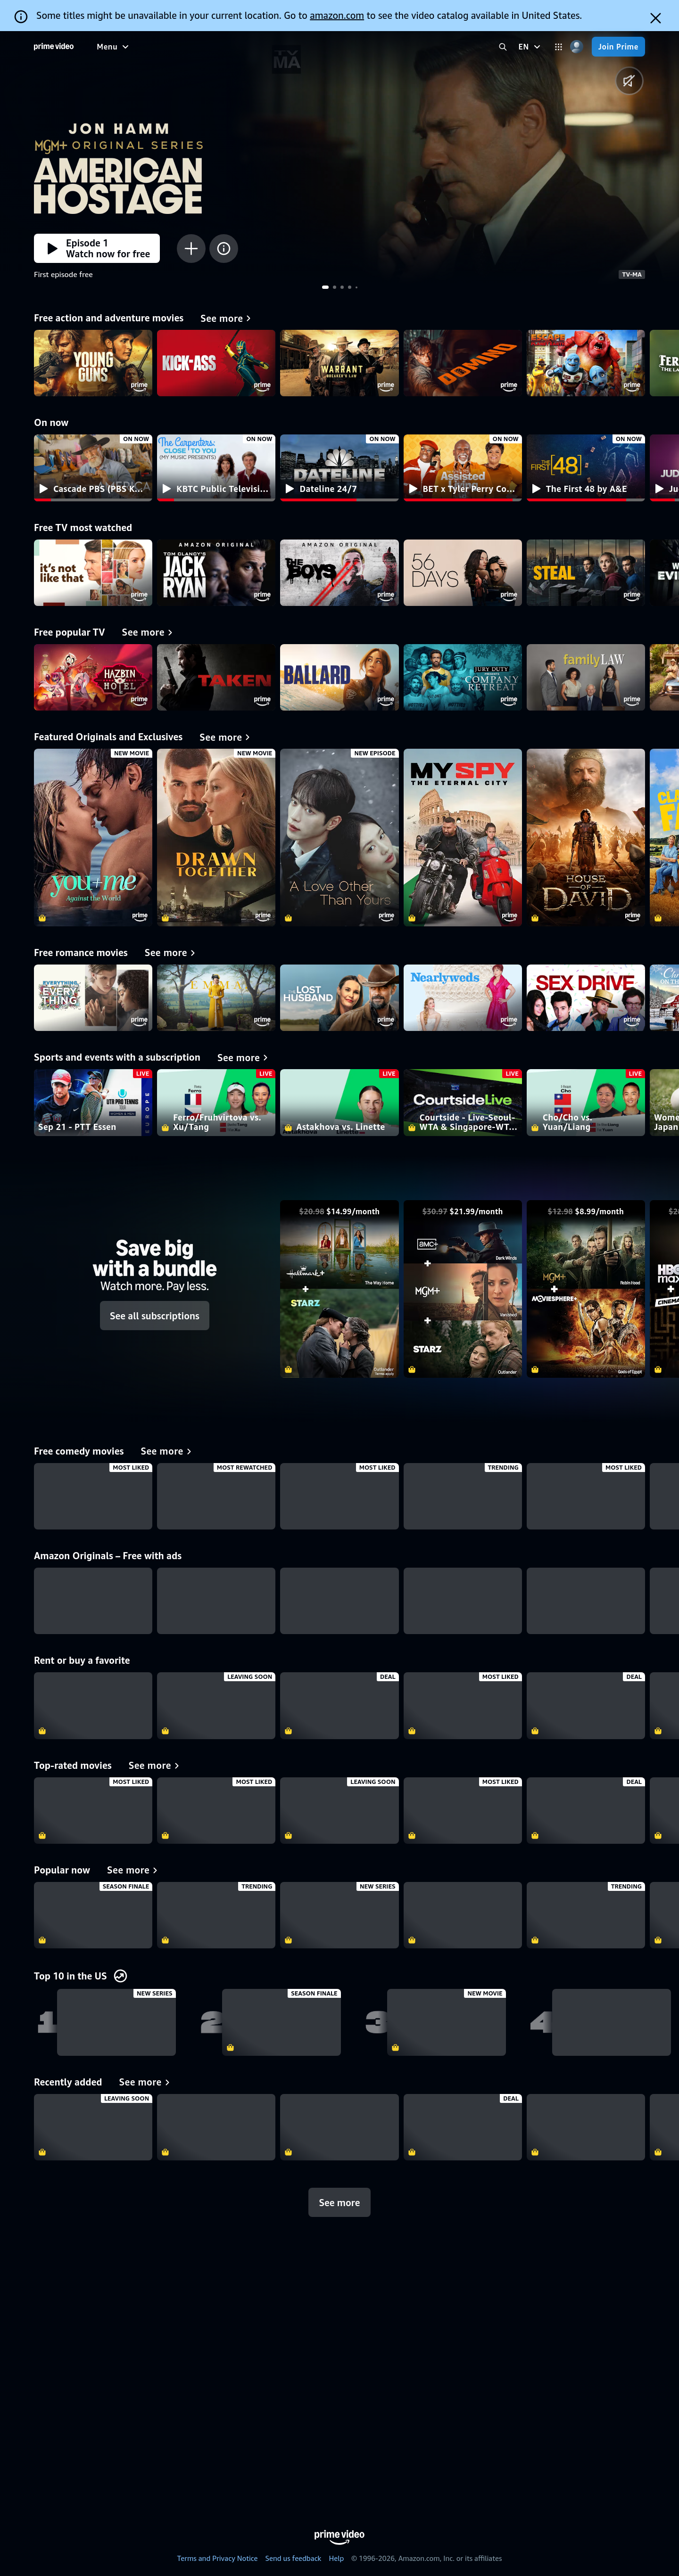Click the Join Prime button
The width and height of the screenshot is (679, 2576).
point(618,47)
